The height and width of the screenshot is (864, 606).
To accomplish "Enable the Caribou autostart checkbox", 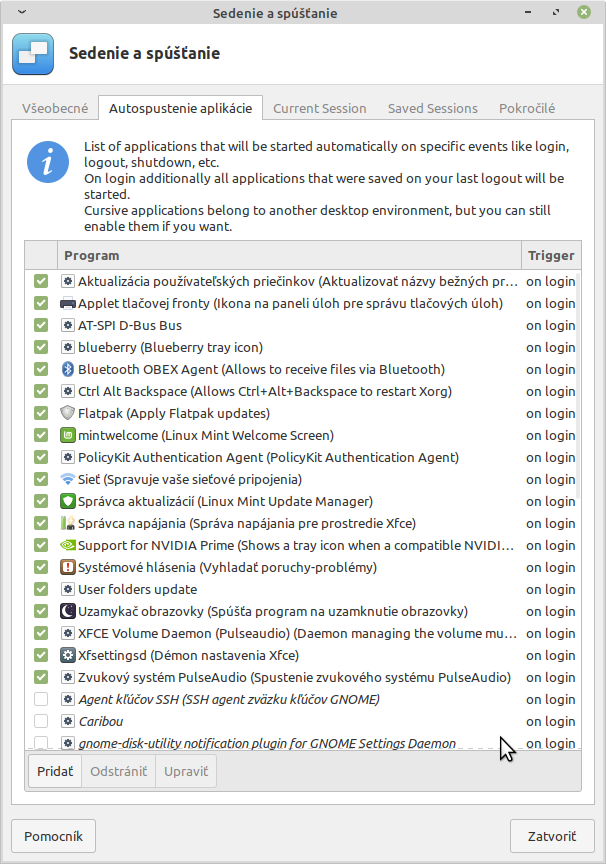I will [x=41, y=721].
